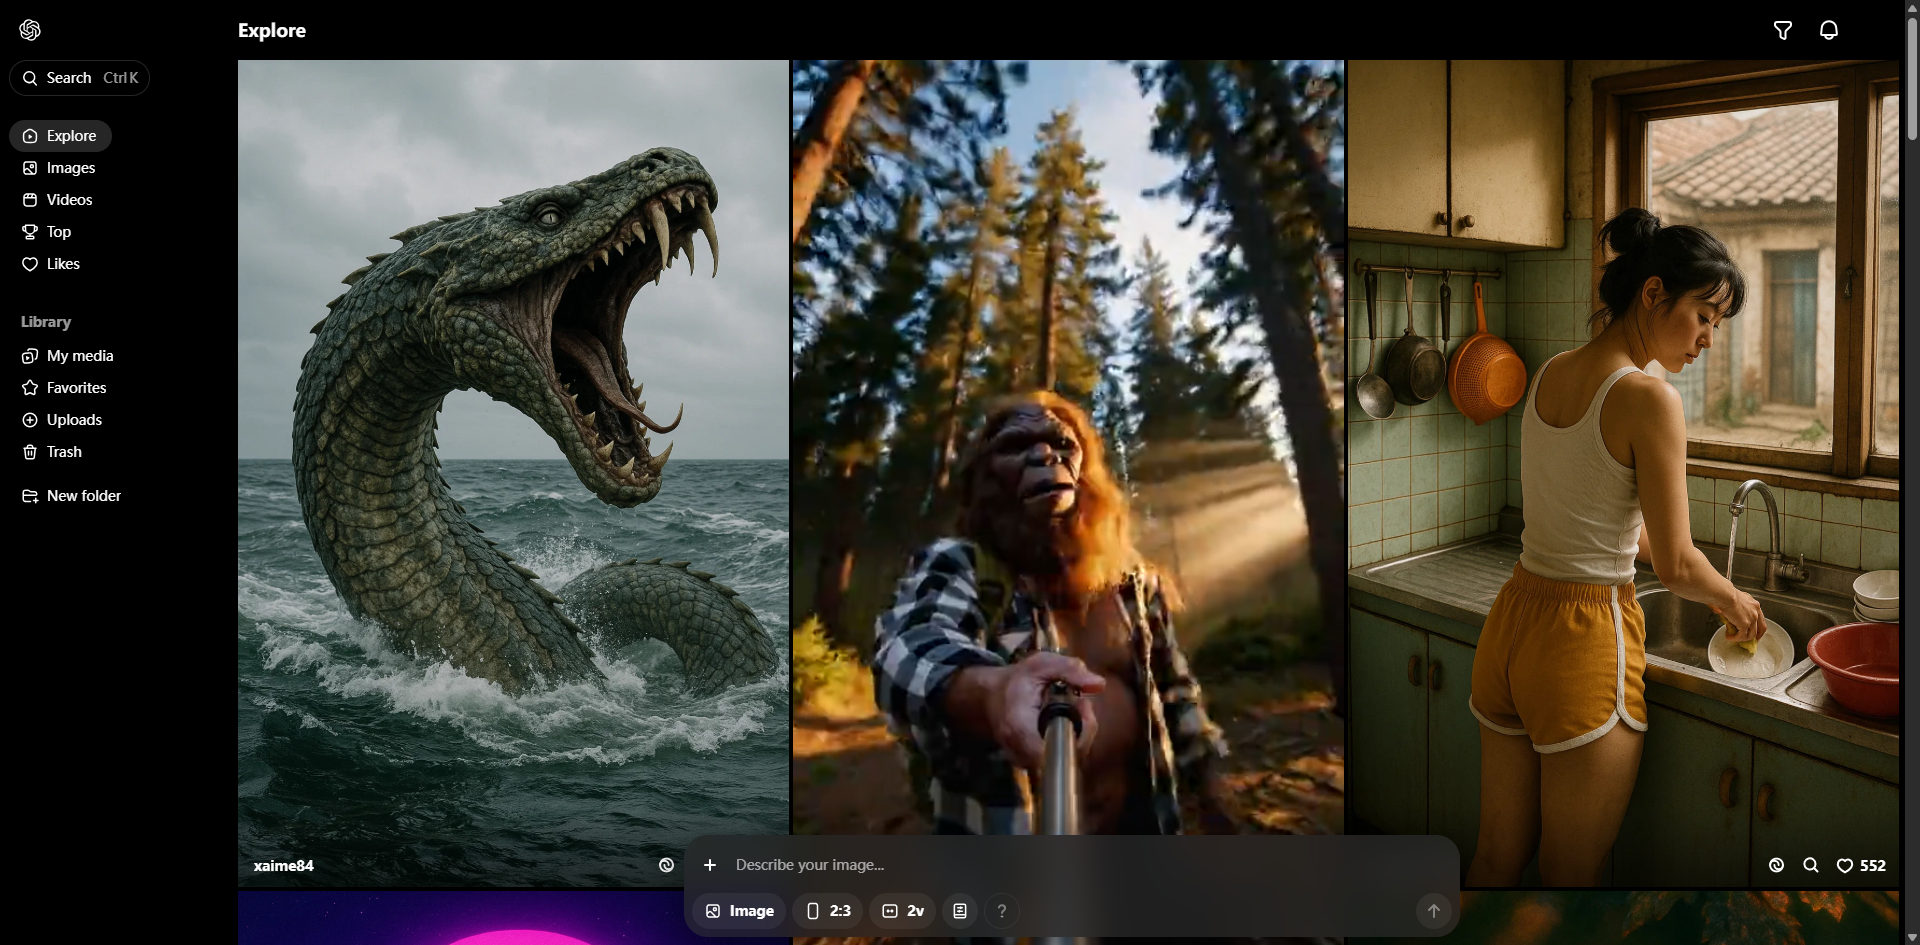
Task: Open notifications bell
Action: [x=1828, y=31]
